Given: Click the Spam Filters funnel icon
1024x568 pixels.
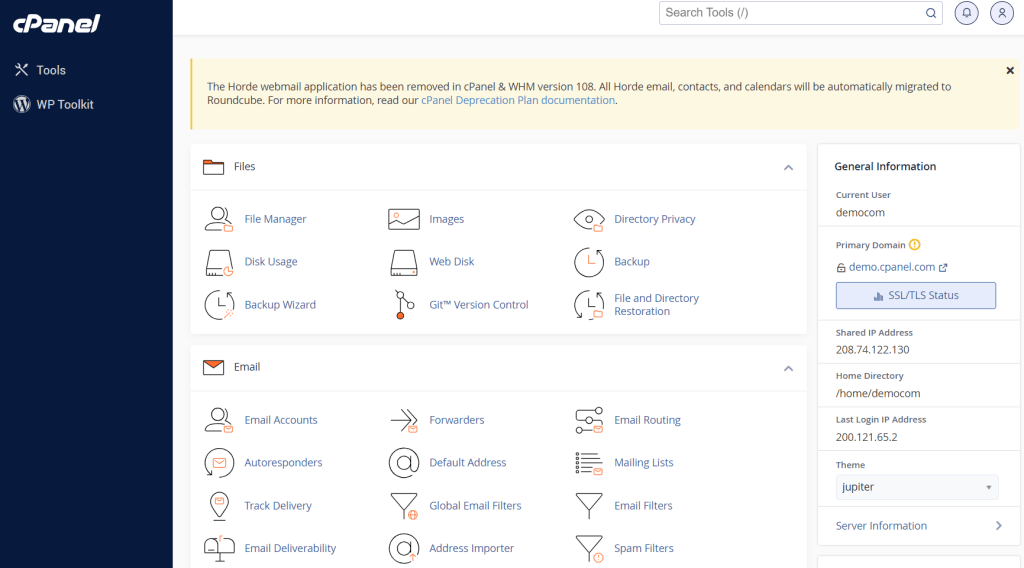Looking at the screenshot, I should click(x=588, y=548).
